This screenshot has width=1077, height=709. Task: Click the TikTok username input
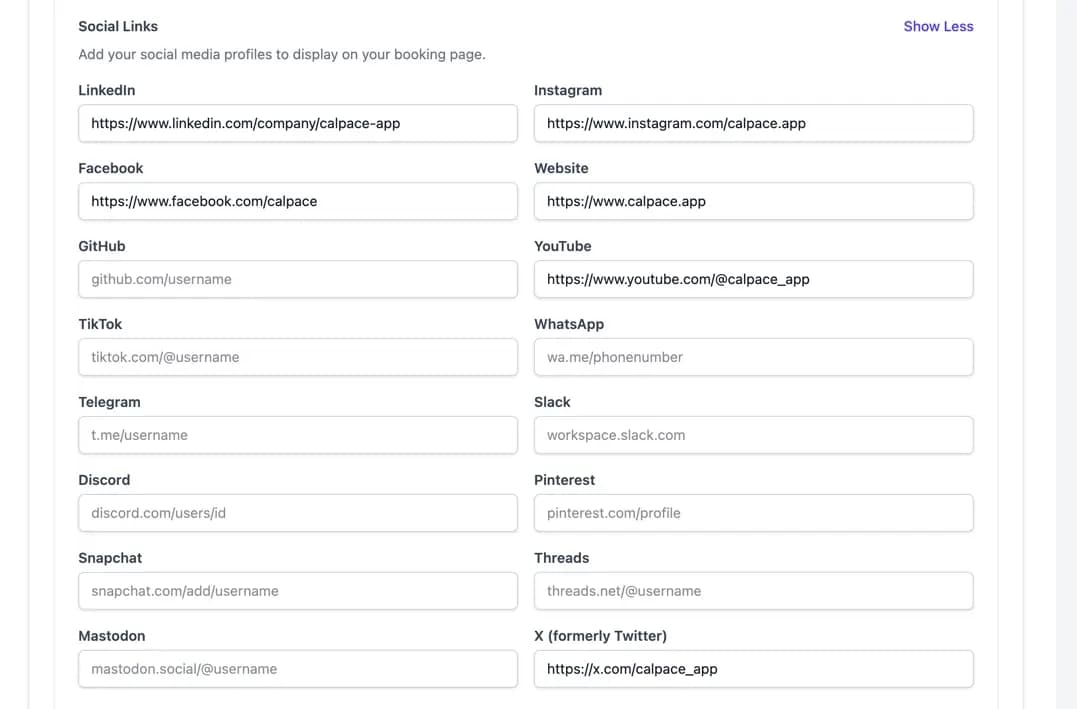click(x=297, y=357)
